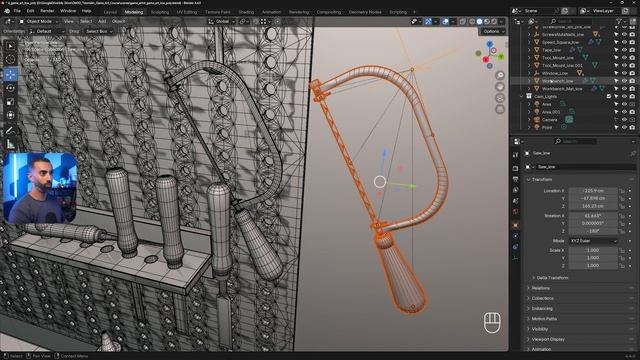This screenshot has height=360, width=640.
Task: Open the viewport Add menu
Action: (x=102, y=21)
